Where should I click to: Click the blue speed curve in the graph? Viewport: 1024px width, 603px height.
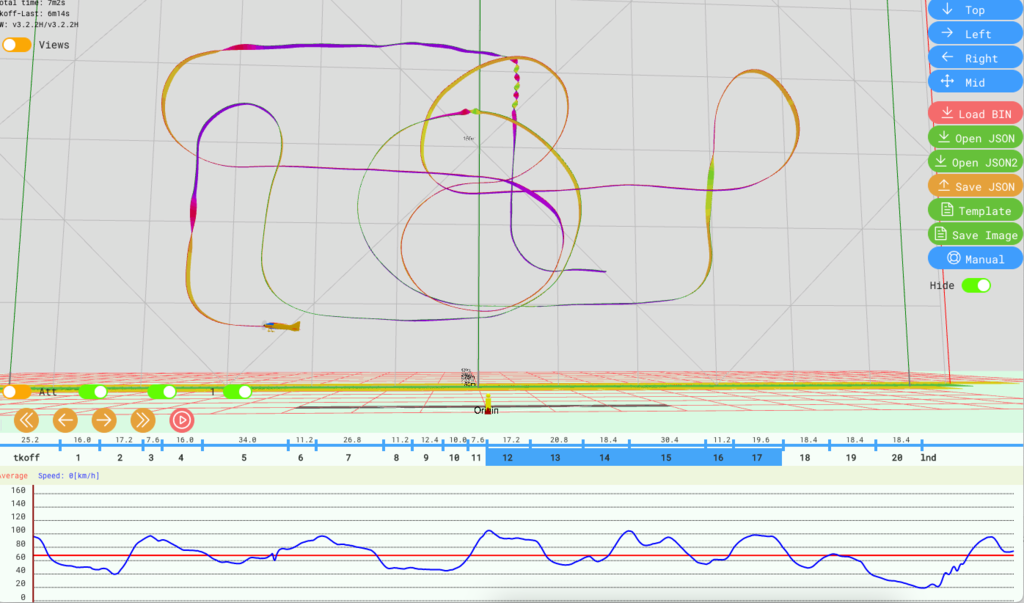(522, 560)
